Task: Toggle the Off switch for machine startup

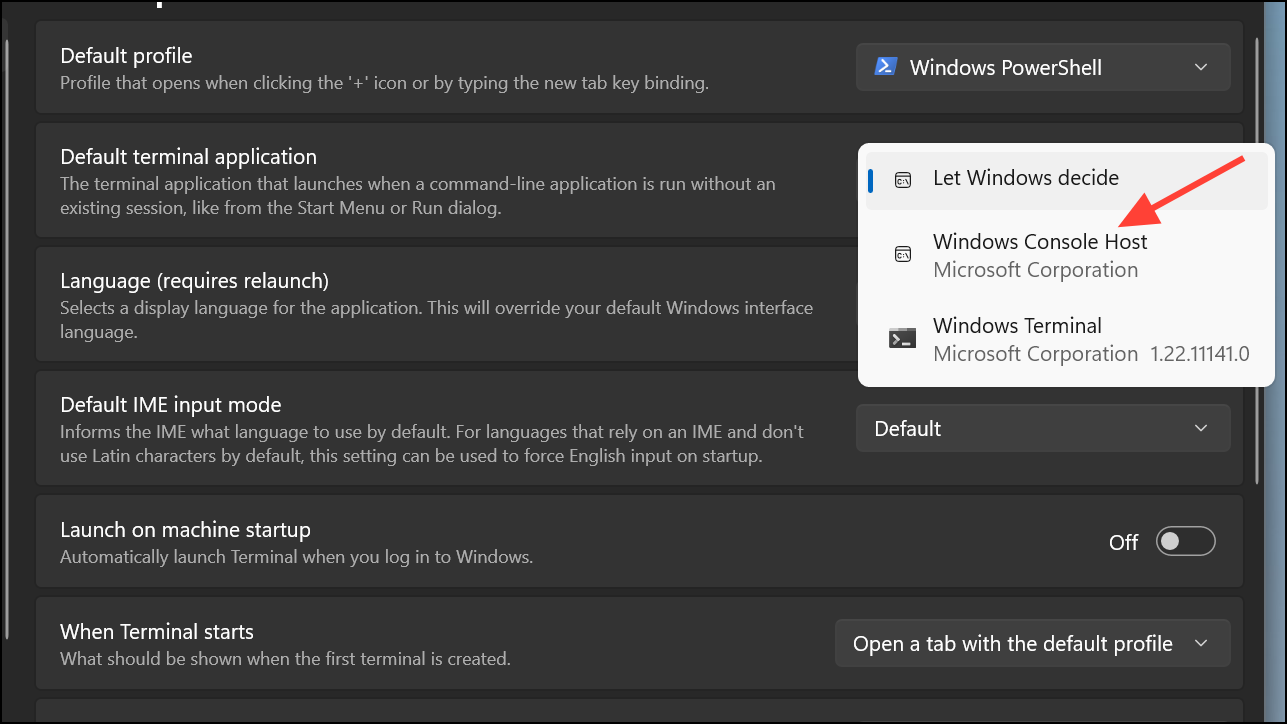Action: pos(1185,541)
